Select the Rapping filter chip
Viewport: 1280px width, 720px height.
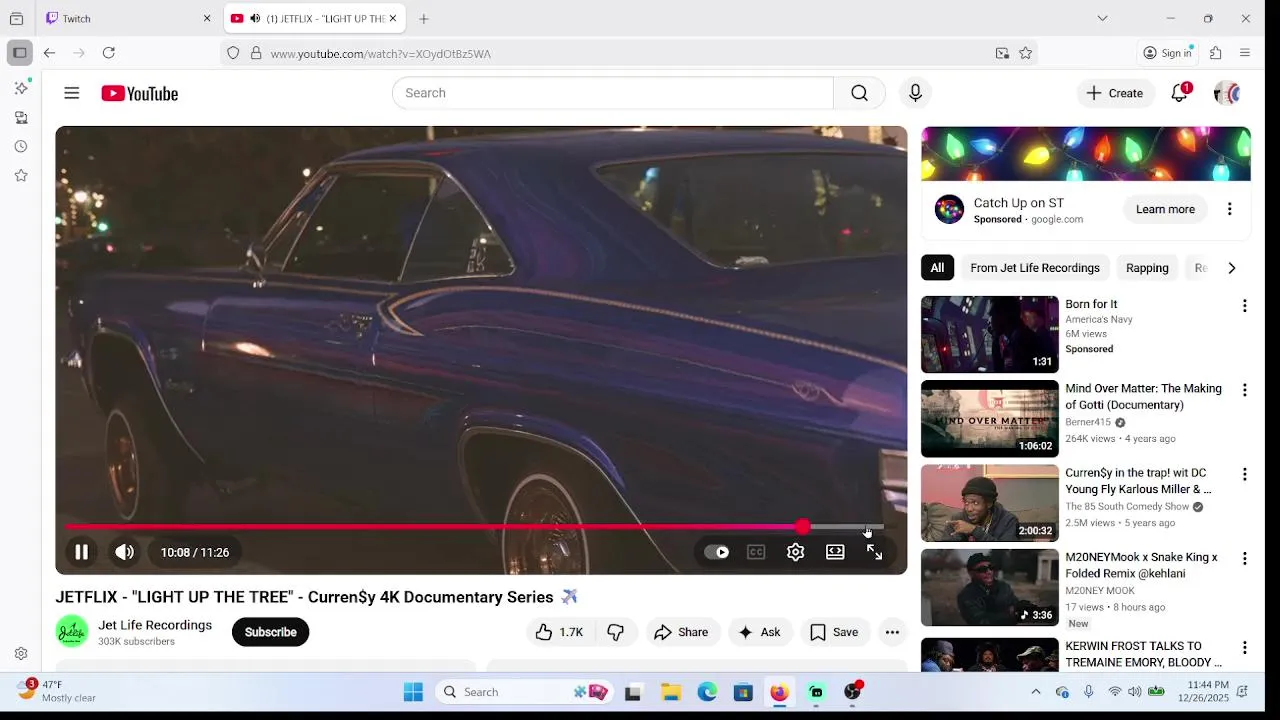click(x=1147, y=268)
